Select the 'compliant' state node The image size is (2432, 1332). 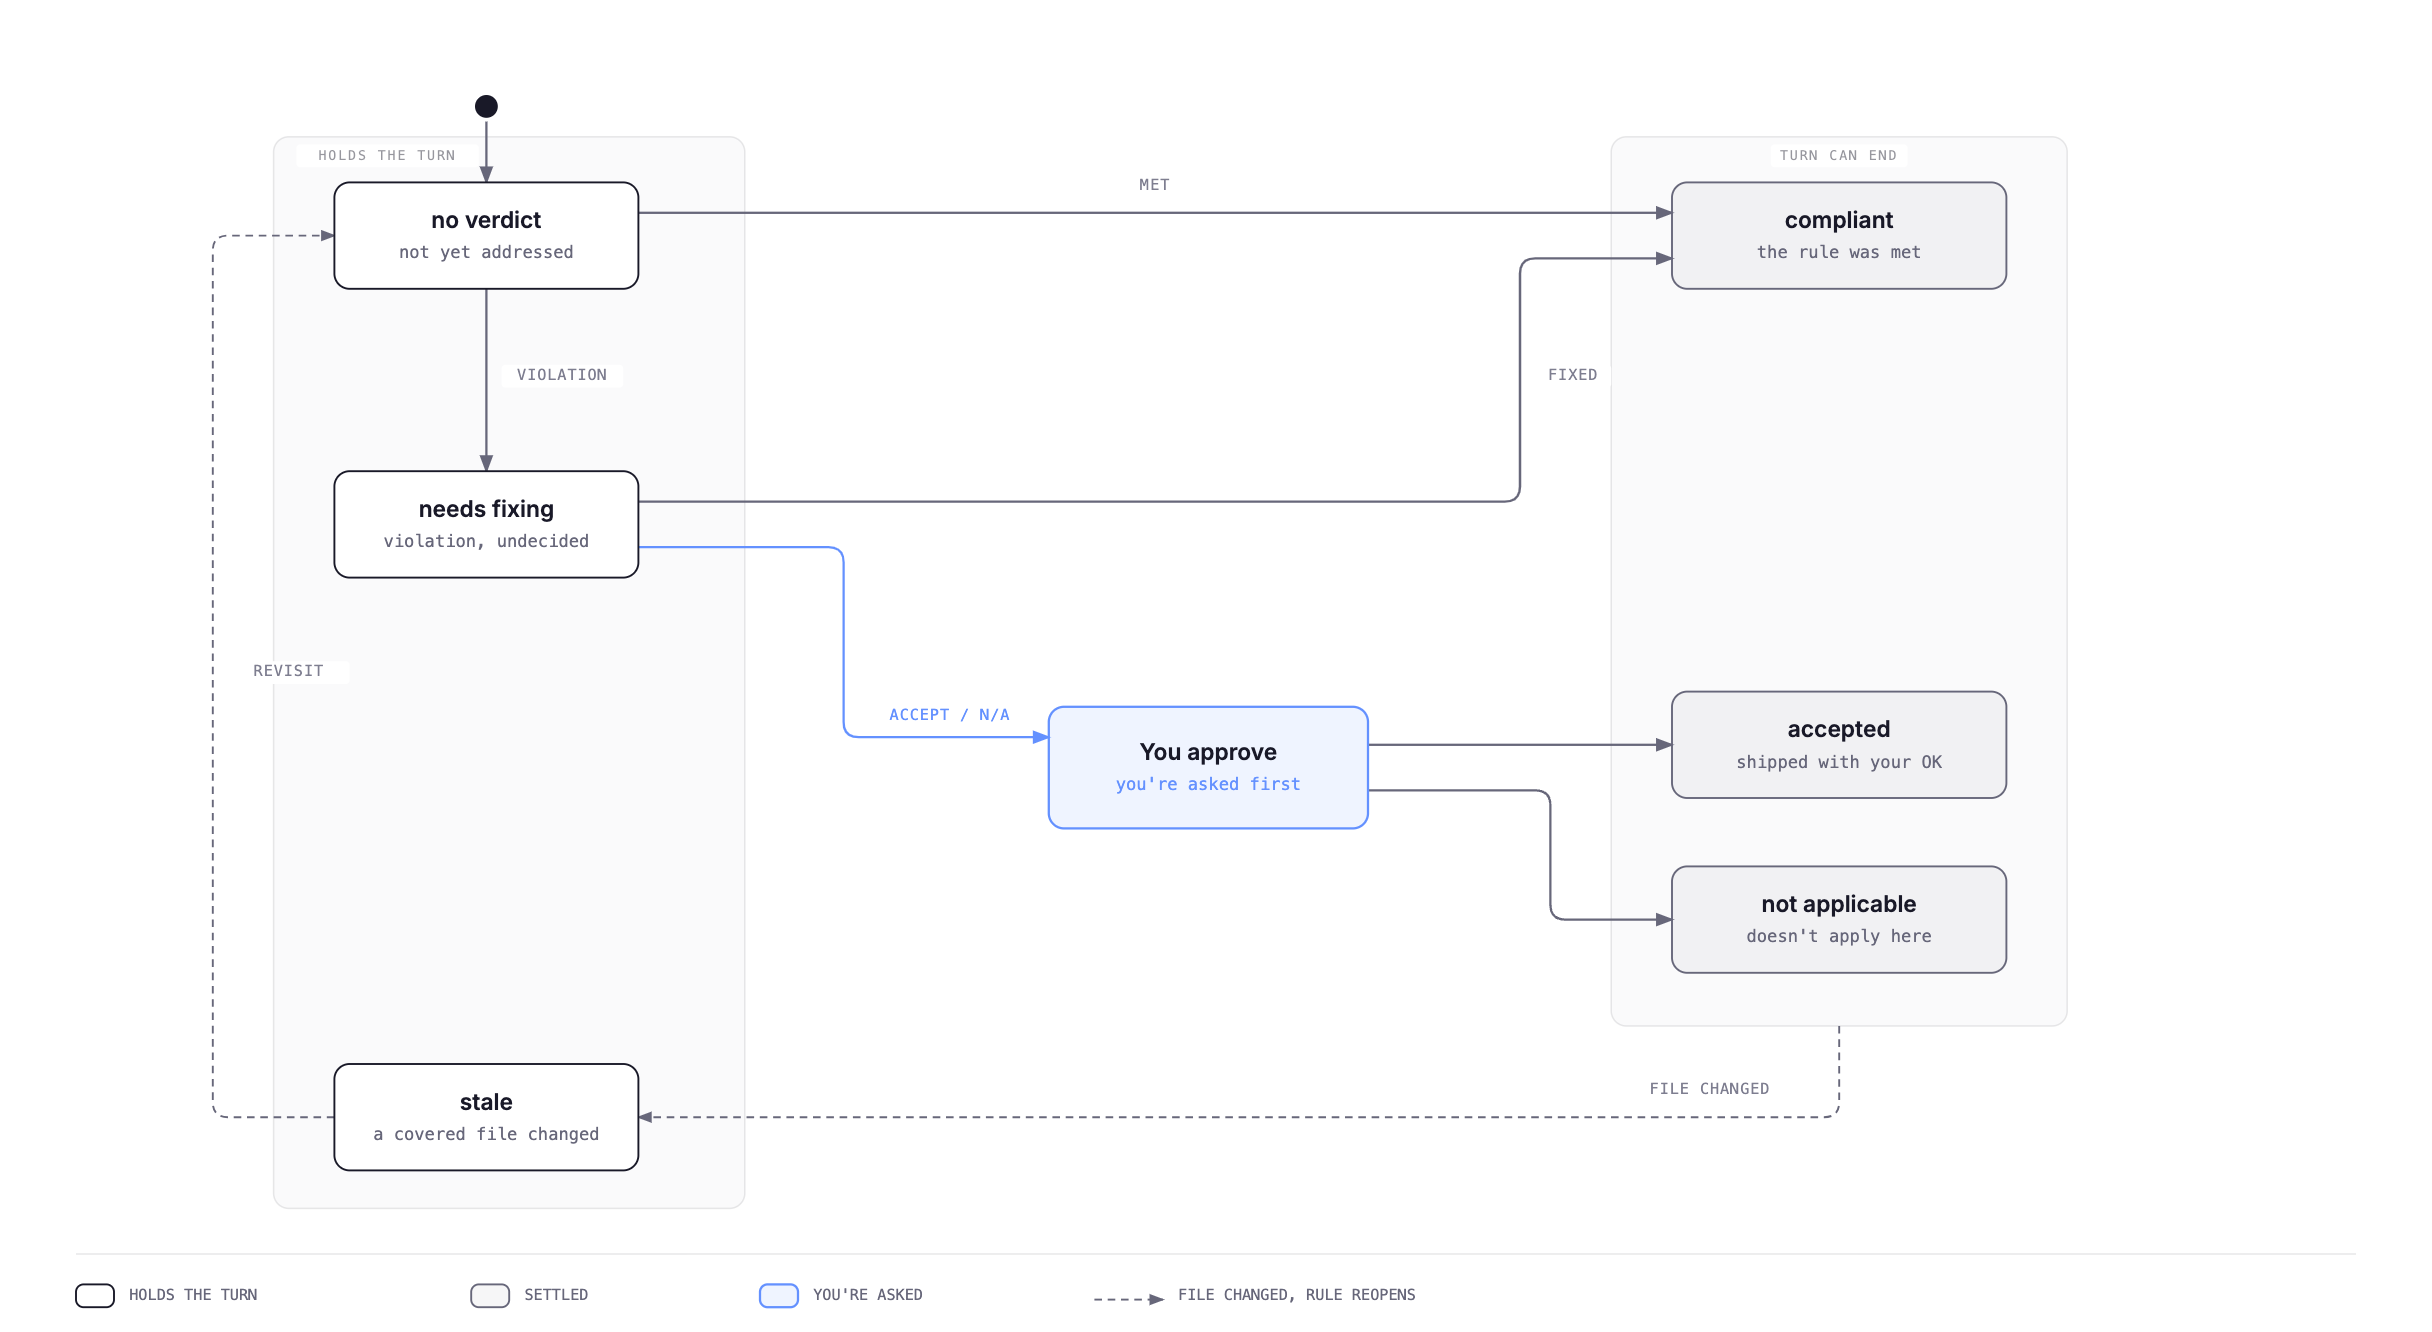pos(1838,236)
